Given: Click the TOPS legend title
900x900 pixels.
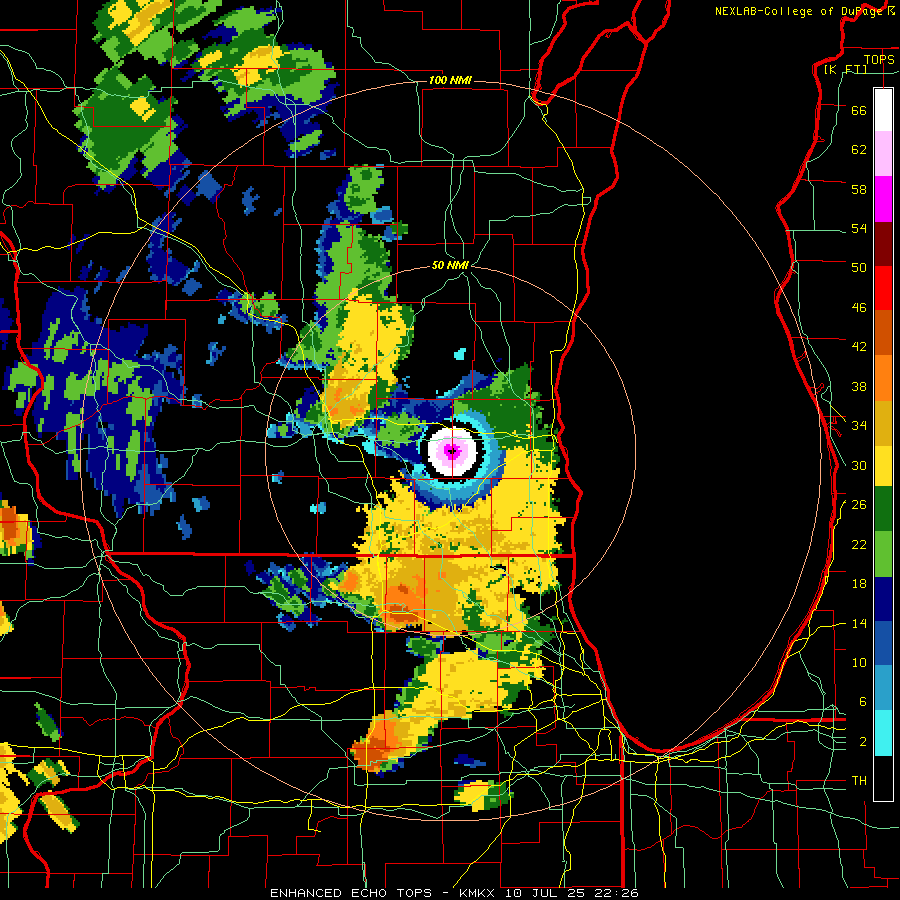Looking at the screenshot, I should click(x=879, y=59).
